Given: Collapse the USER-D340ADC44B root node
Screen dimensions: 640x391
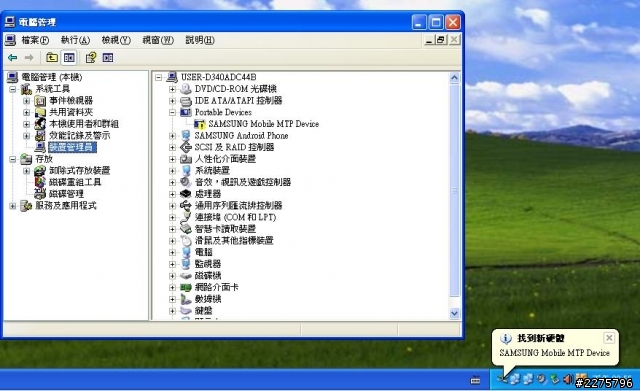Looking at the screenshot, I should click(x=159, y=77).
